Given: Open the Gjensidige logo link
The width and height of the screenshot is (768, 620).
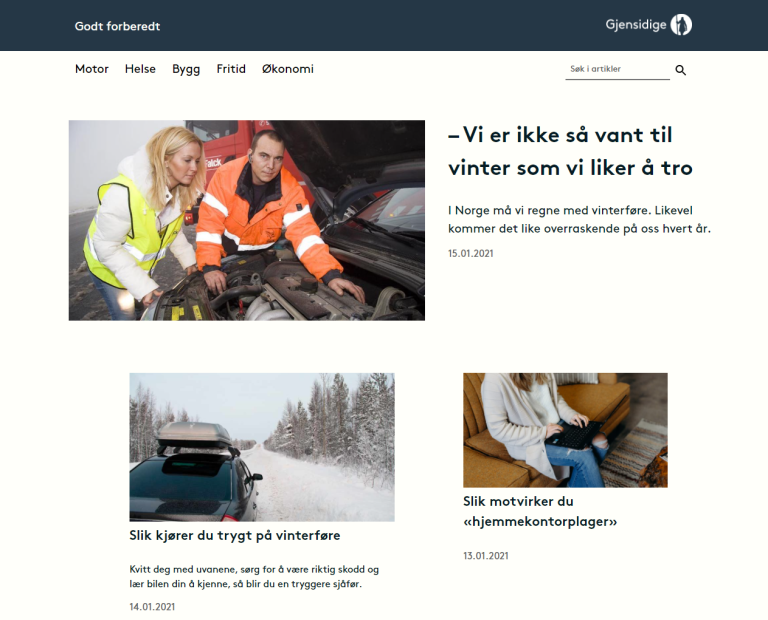Looking at the screenshot, I should 648,24.
